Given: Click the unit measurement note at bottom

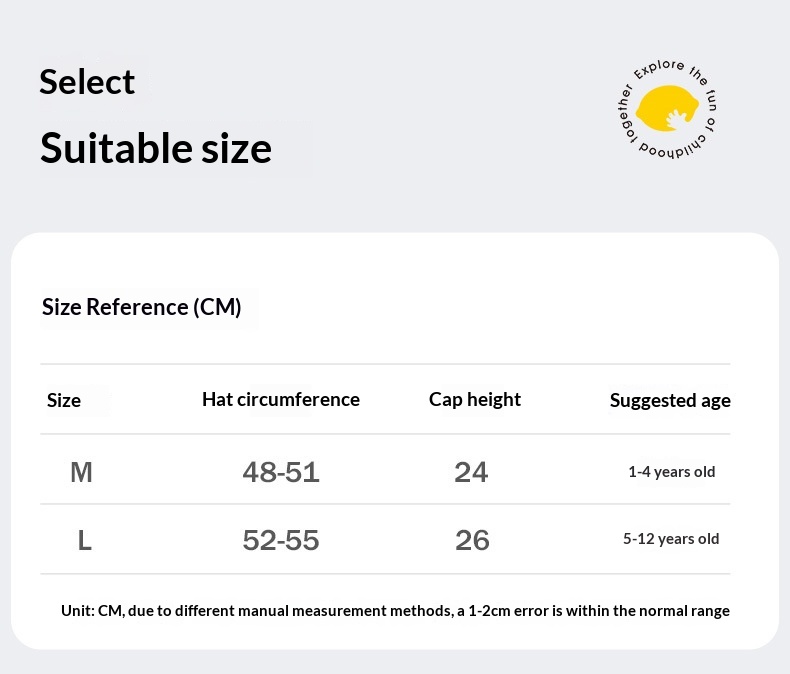Looking at the screenshot, I should 396,611.
